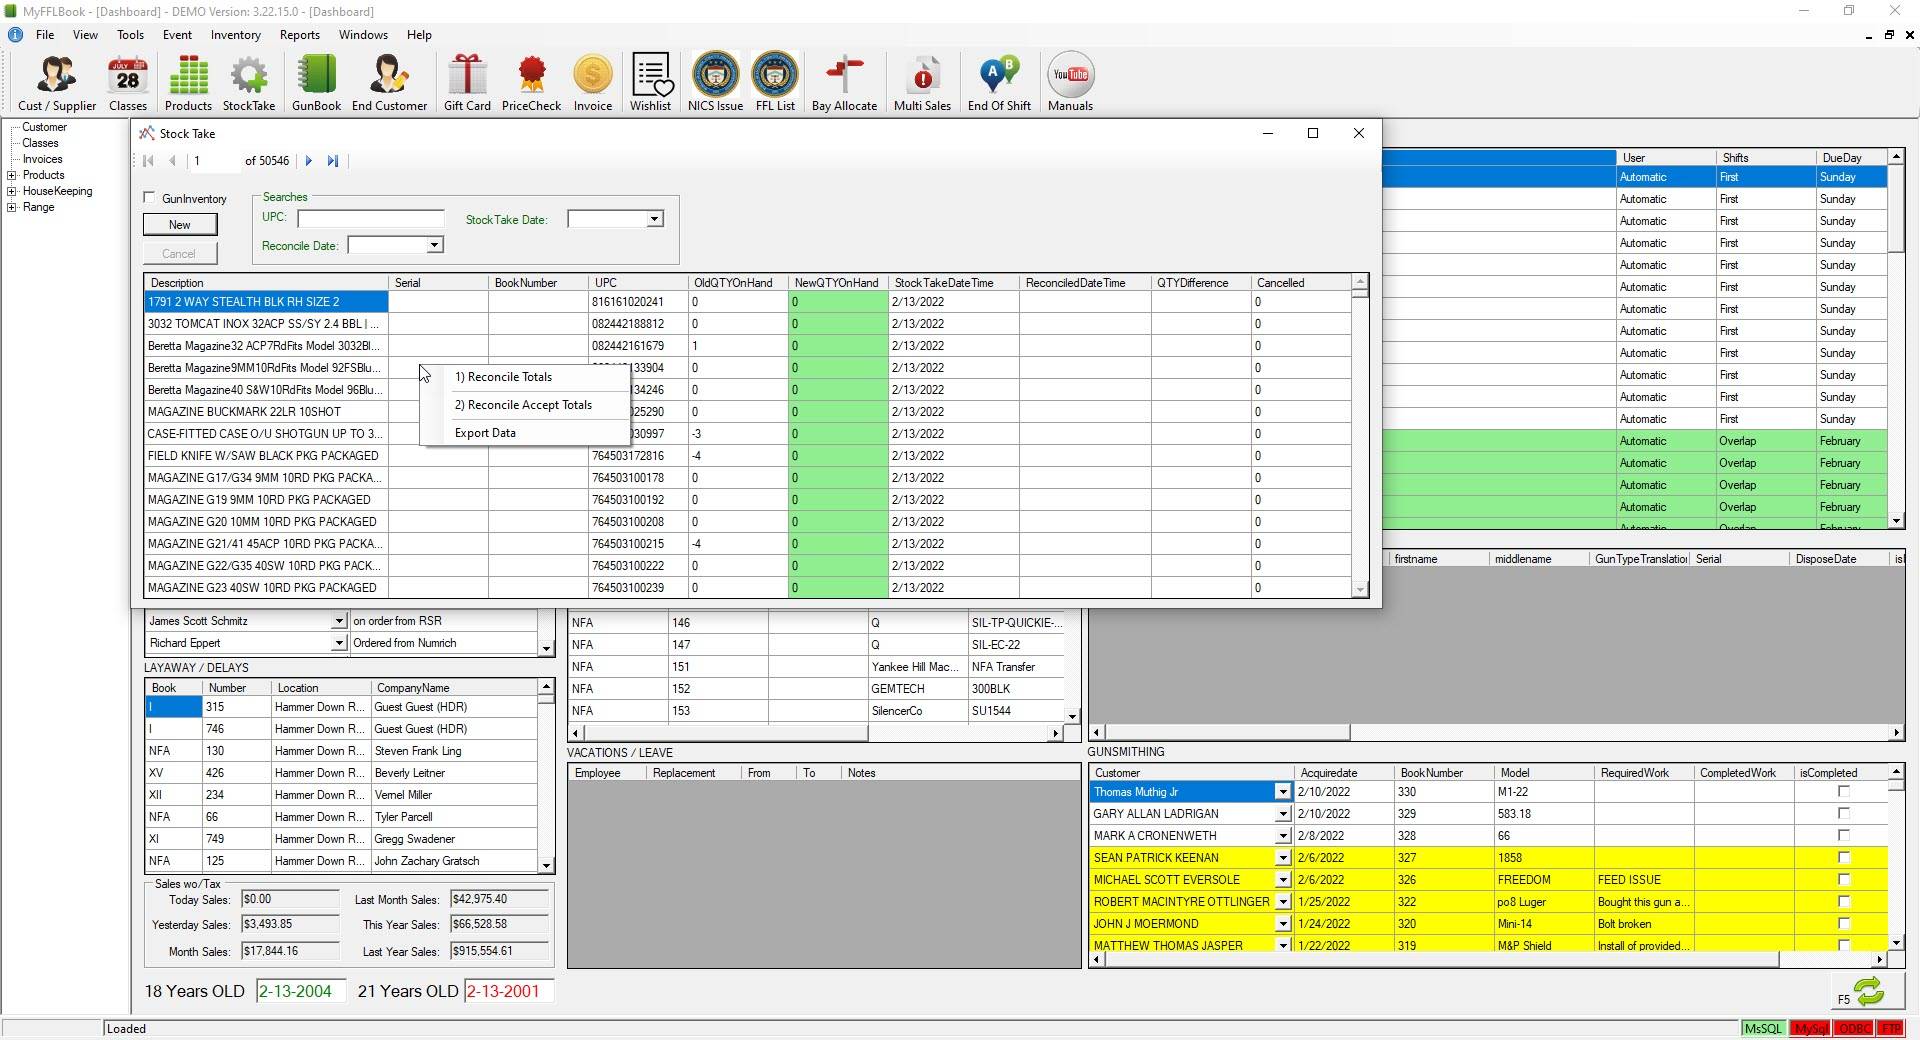
Task: Click the MySql status indicator
Action: 1810,1028
